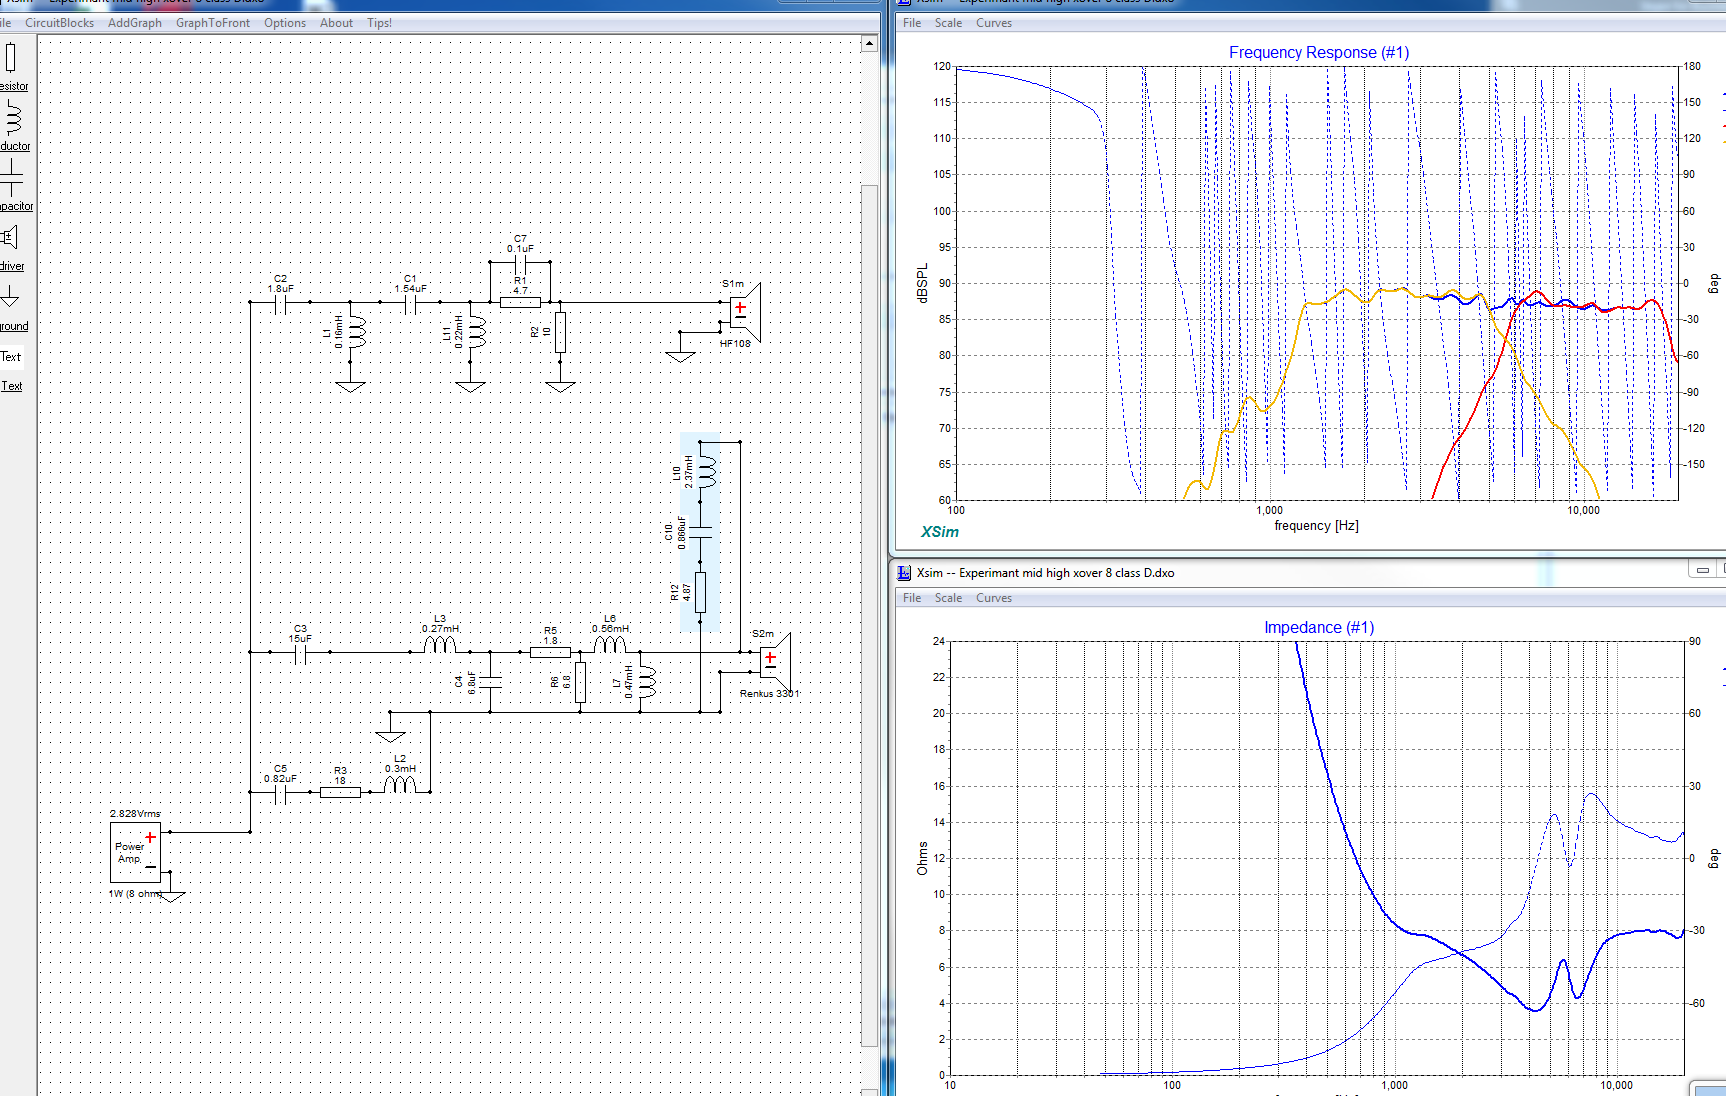Click the dBSPL axis label

coord(922,284)
